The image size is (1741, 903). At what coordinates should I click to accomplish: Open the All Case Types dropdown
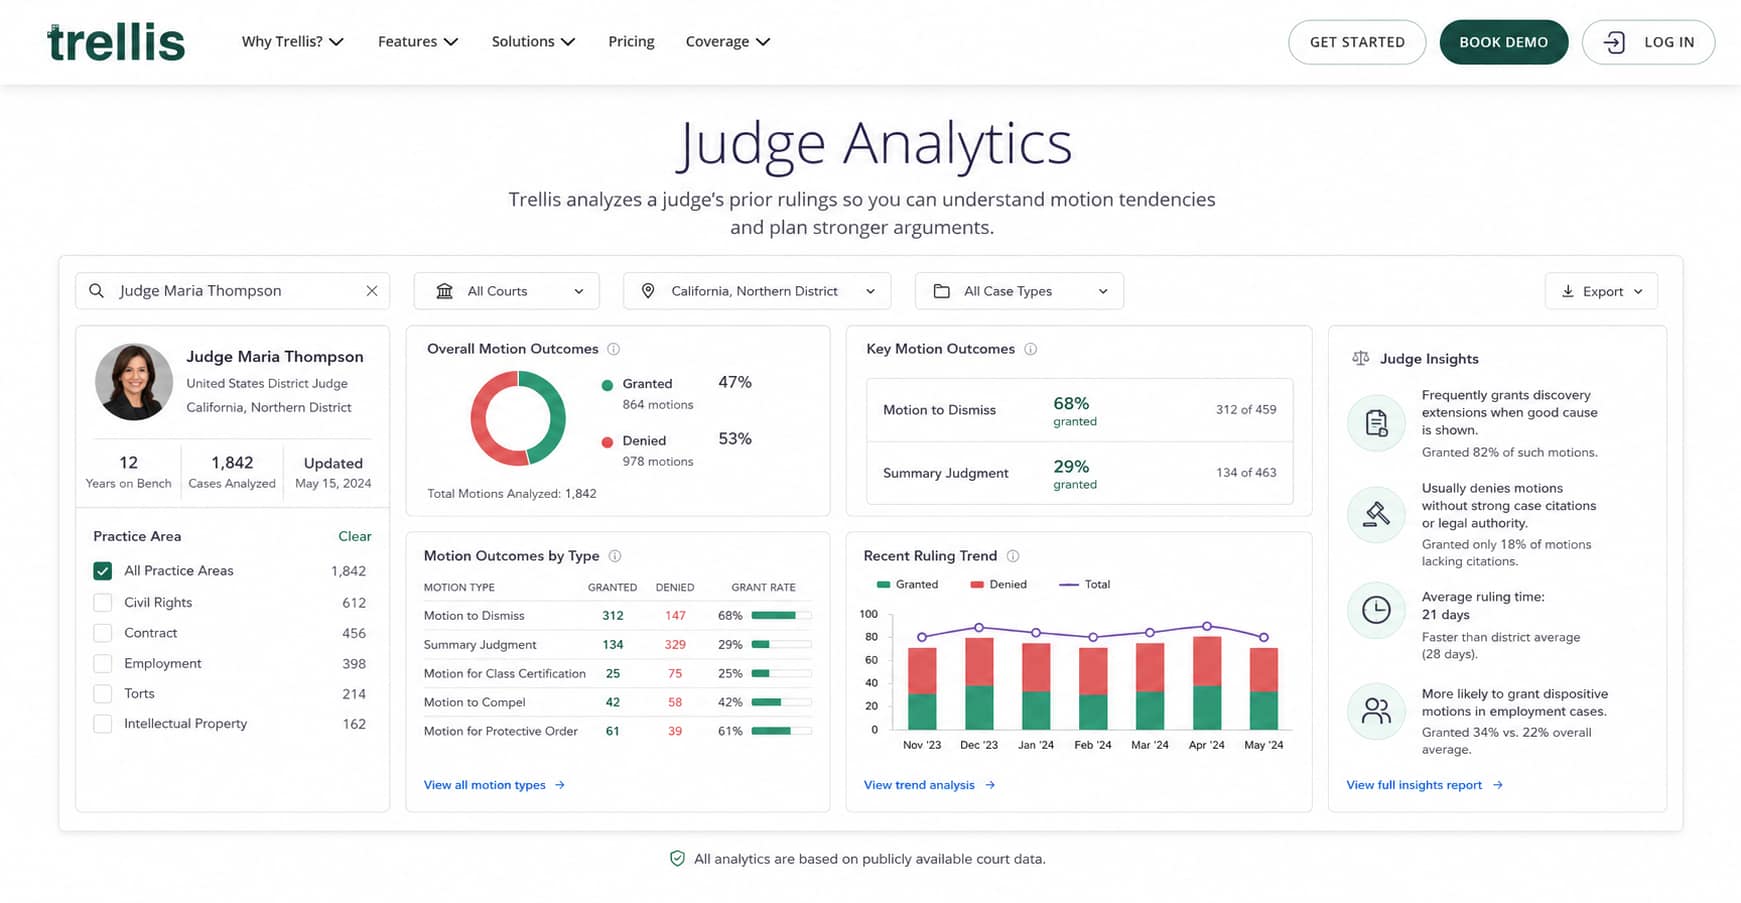[x=1019, y=291]
